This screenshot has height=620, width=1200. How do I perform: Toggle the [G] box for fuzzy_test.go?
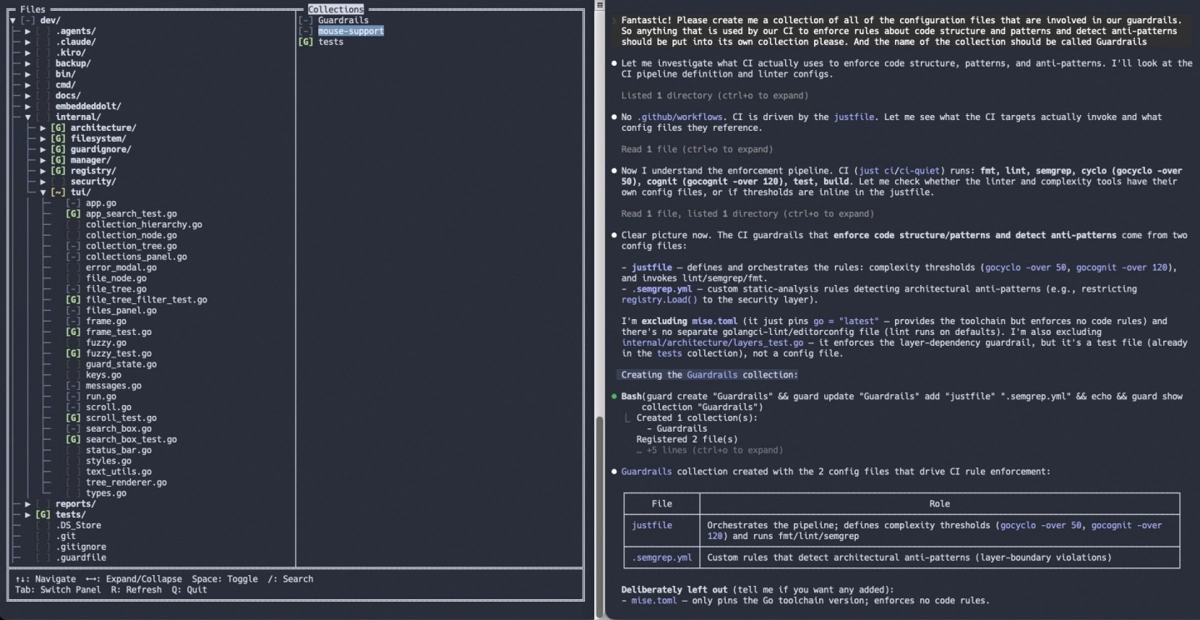click(73, 353)
